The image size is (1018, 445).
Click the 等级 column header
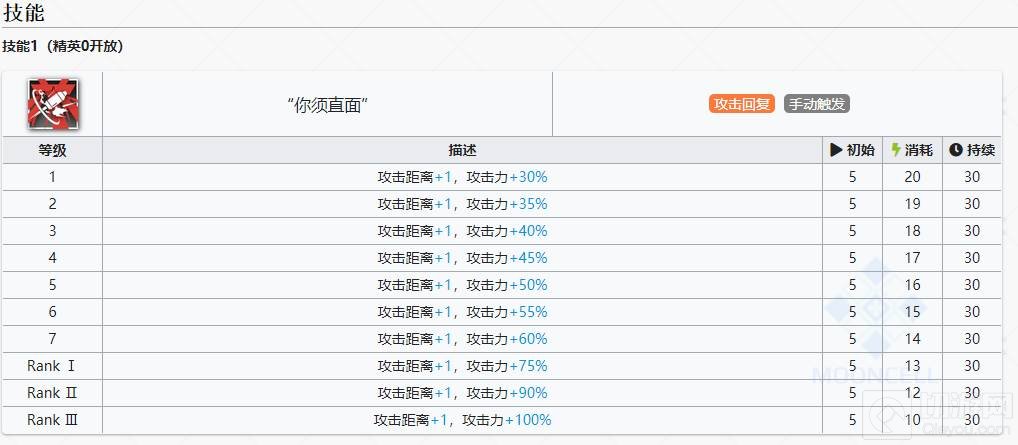pyautogui.click(x=52, y=150)
